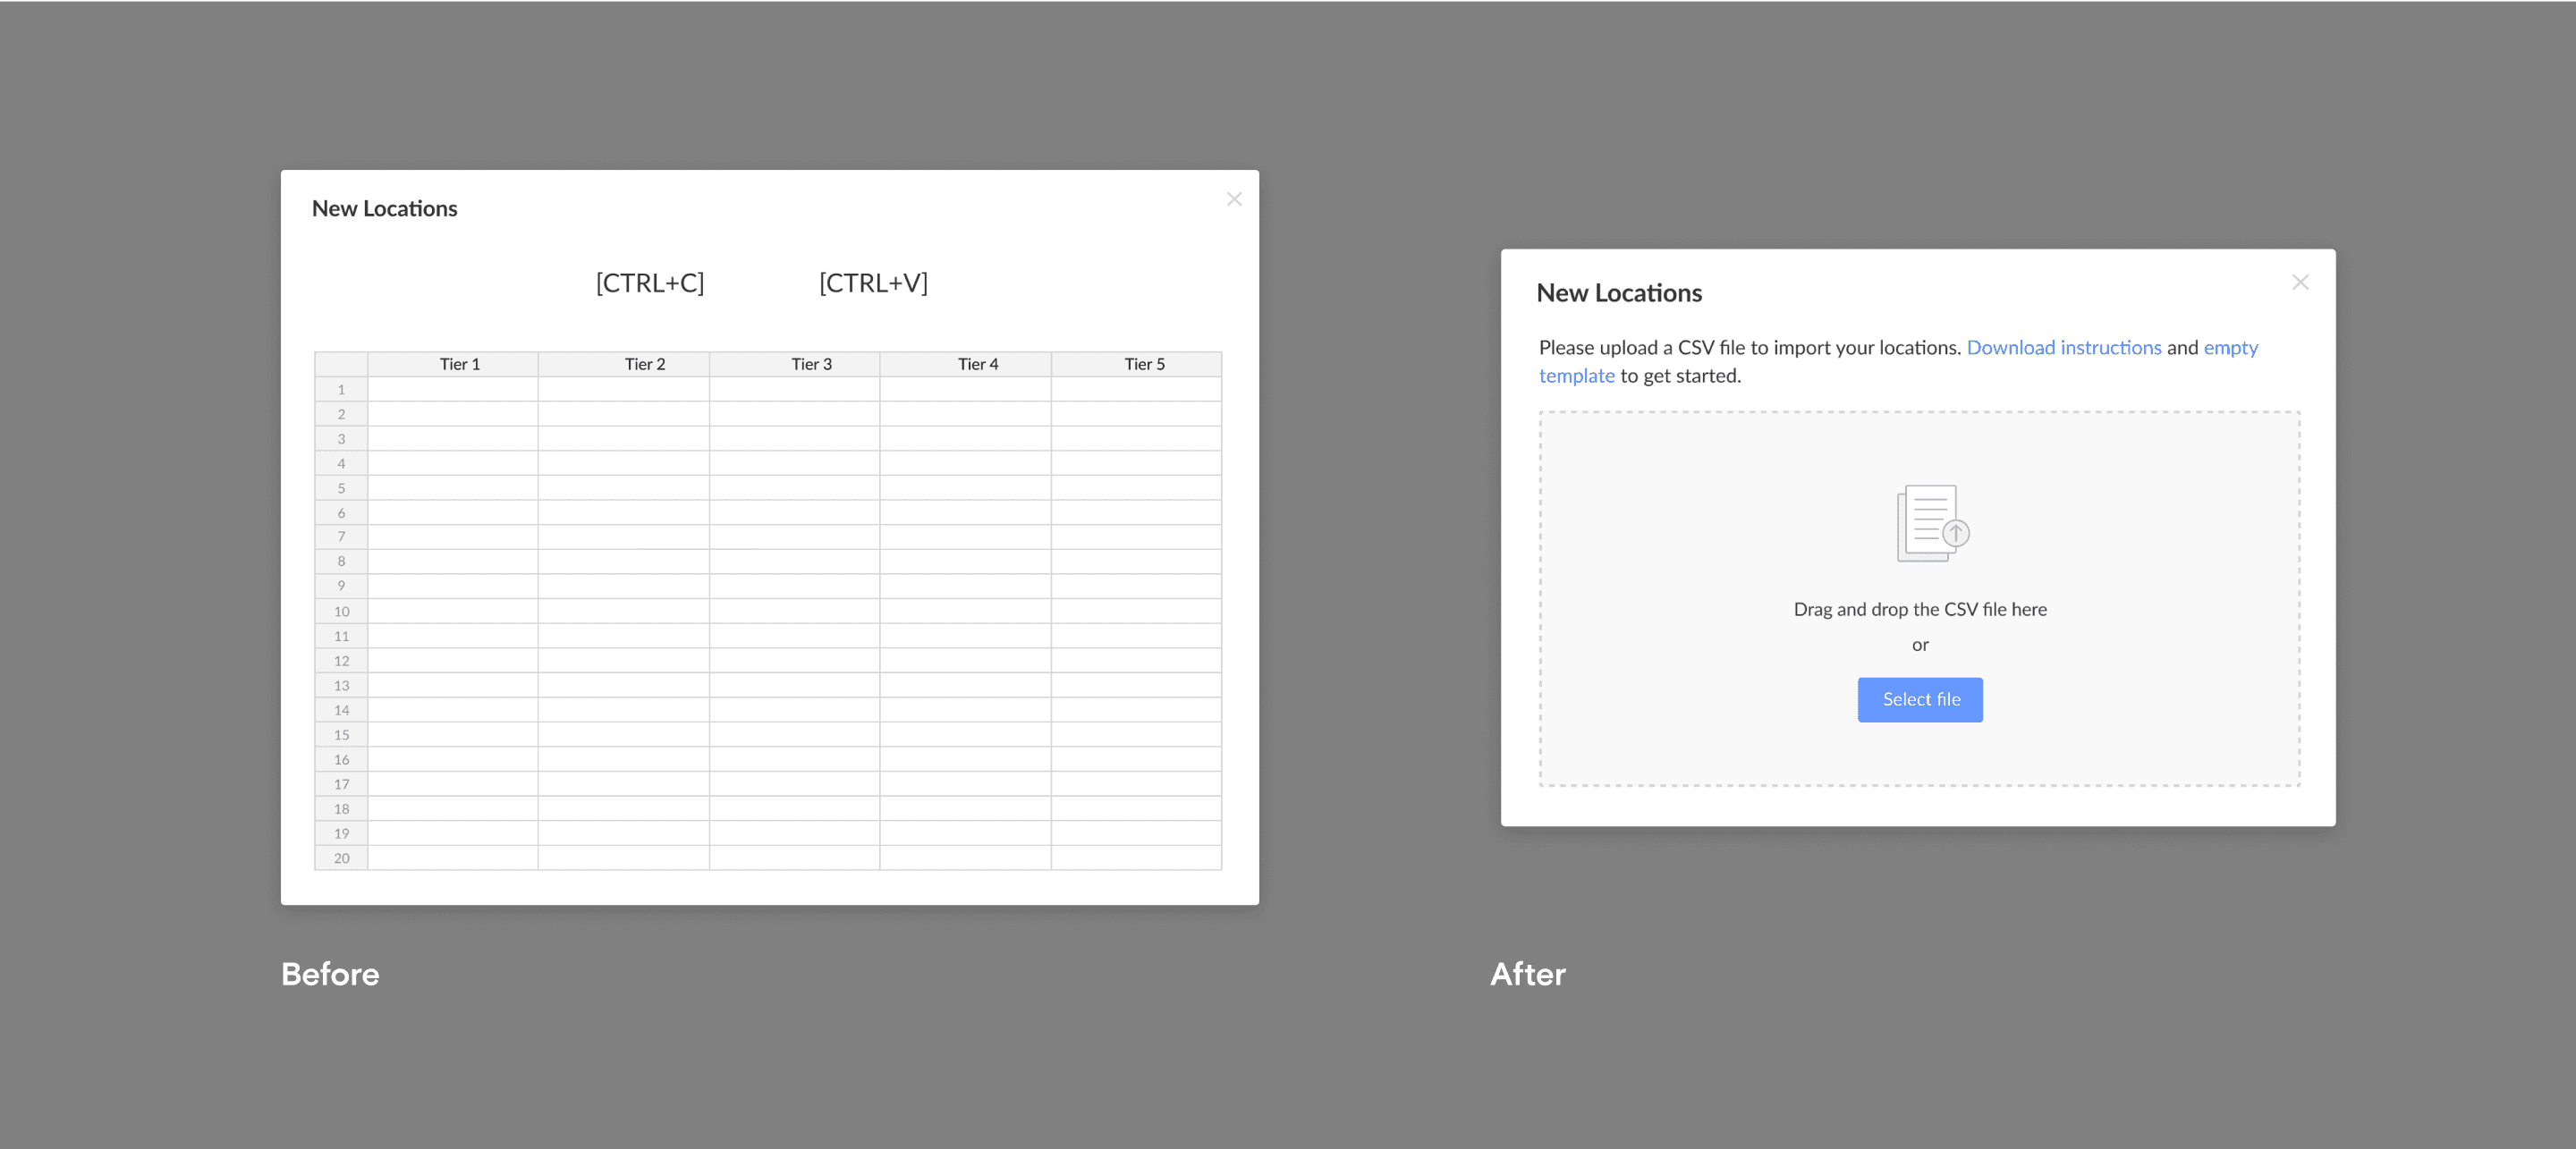The image size is (2576, 1149).
Task: Select the Tier 1 column header
Action: click(459, 364)
